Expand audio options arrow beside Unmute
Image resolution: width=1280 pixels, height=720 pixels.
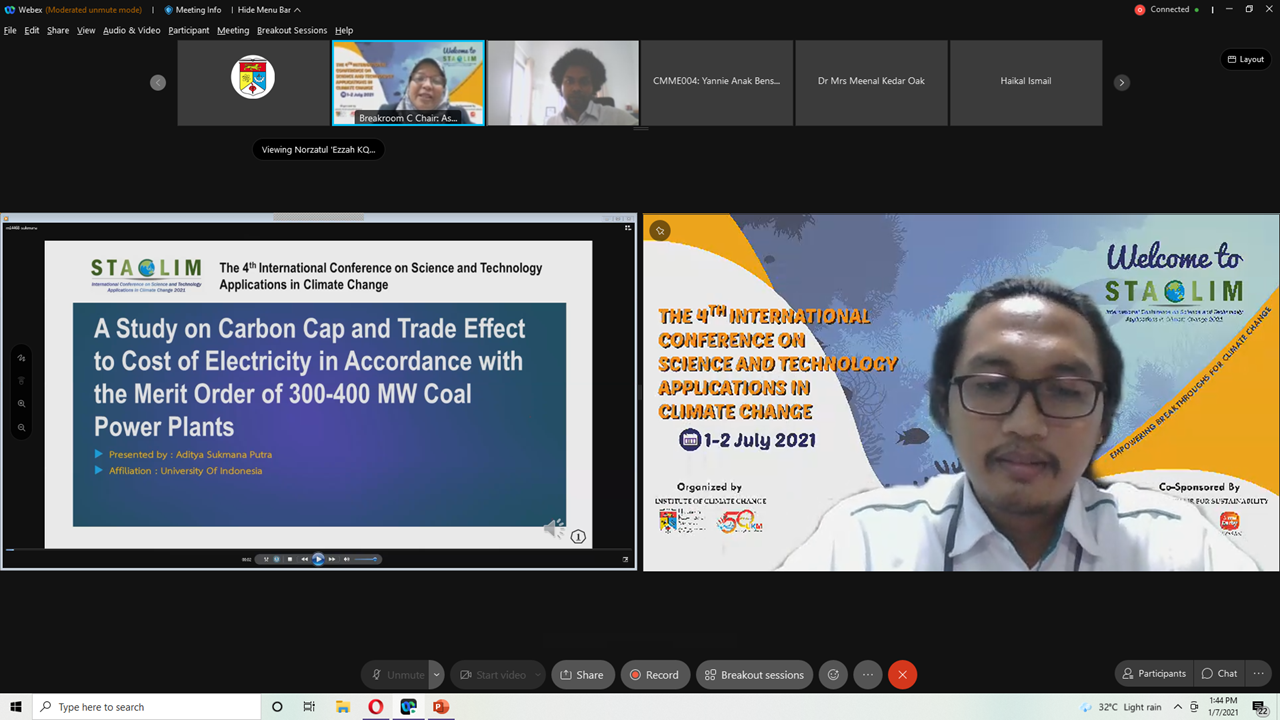[437, 675]
